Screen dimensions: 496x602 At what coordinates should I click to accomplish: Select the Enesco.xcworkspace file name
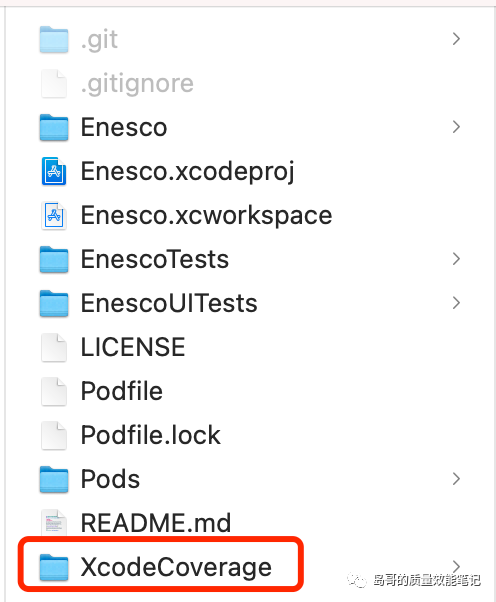pos(206,216)
